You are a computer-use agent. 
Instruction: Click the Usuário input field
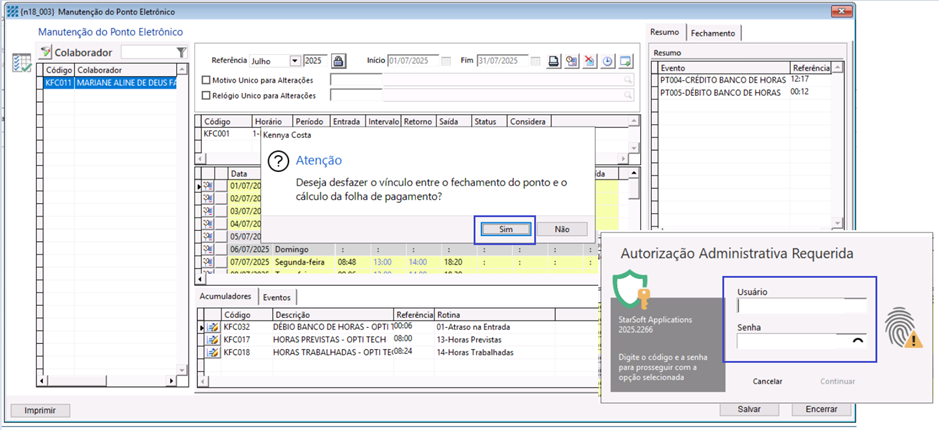pyautogui.click(x=801, y=306)
